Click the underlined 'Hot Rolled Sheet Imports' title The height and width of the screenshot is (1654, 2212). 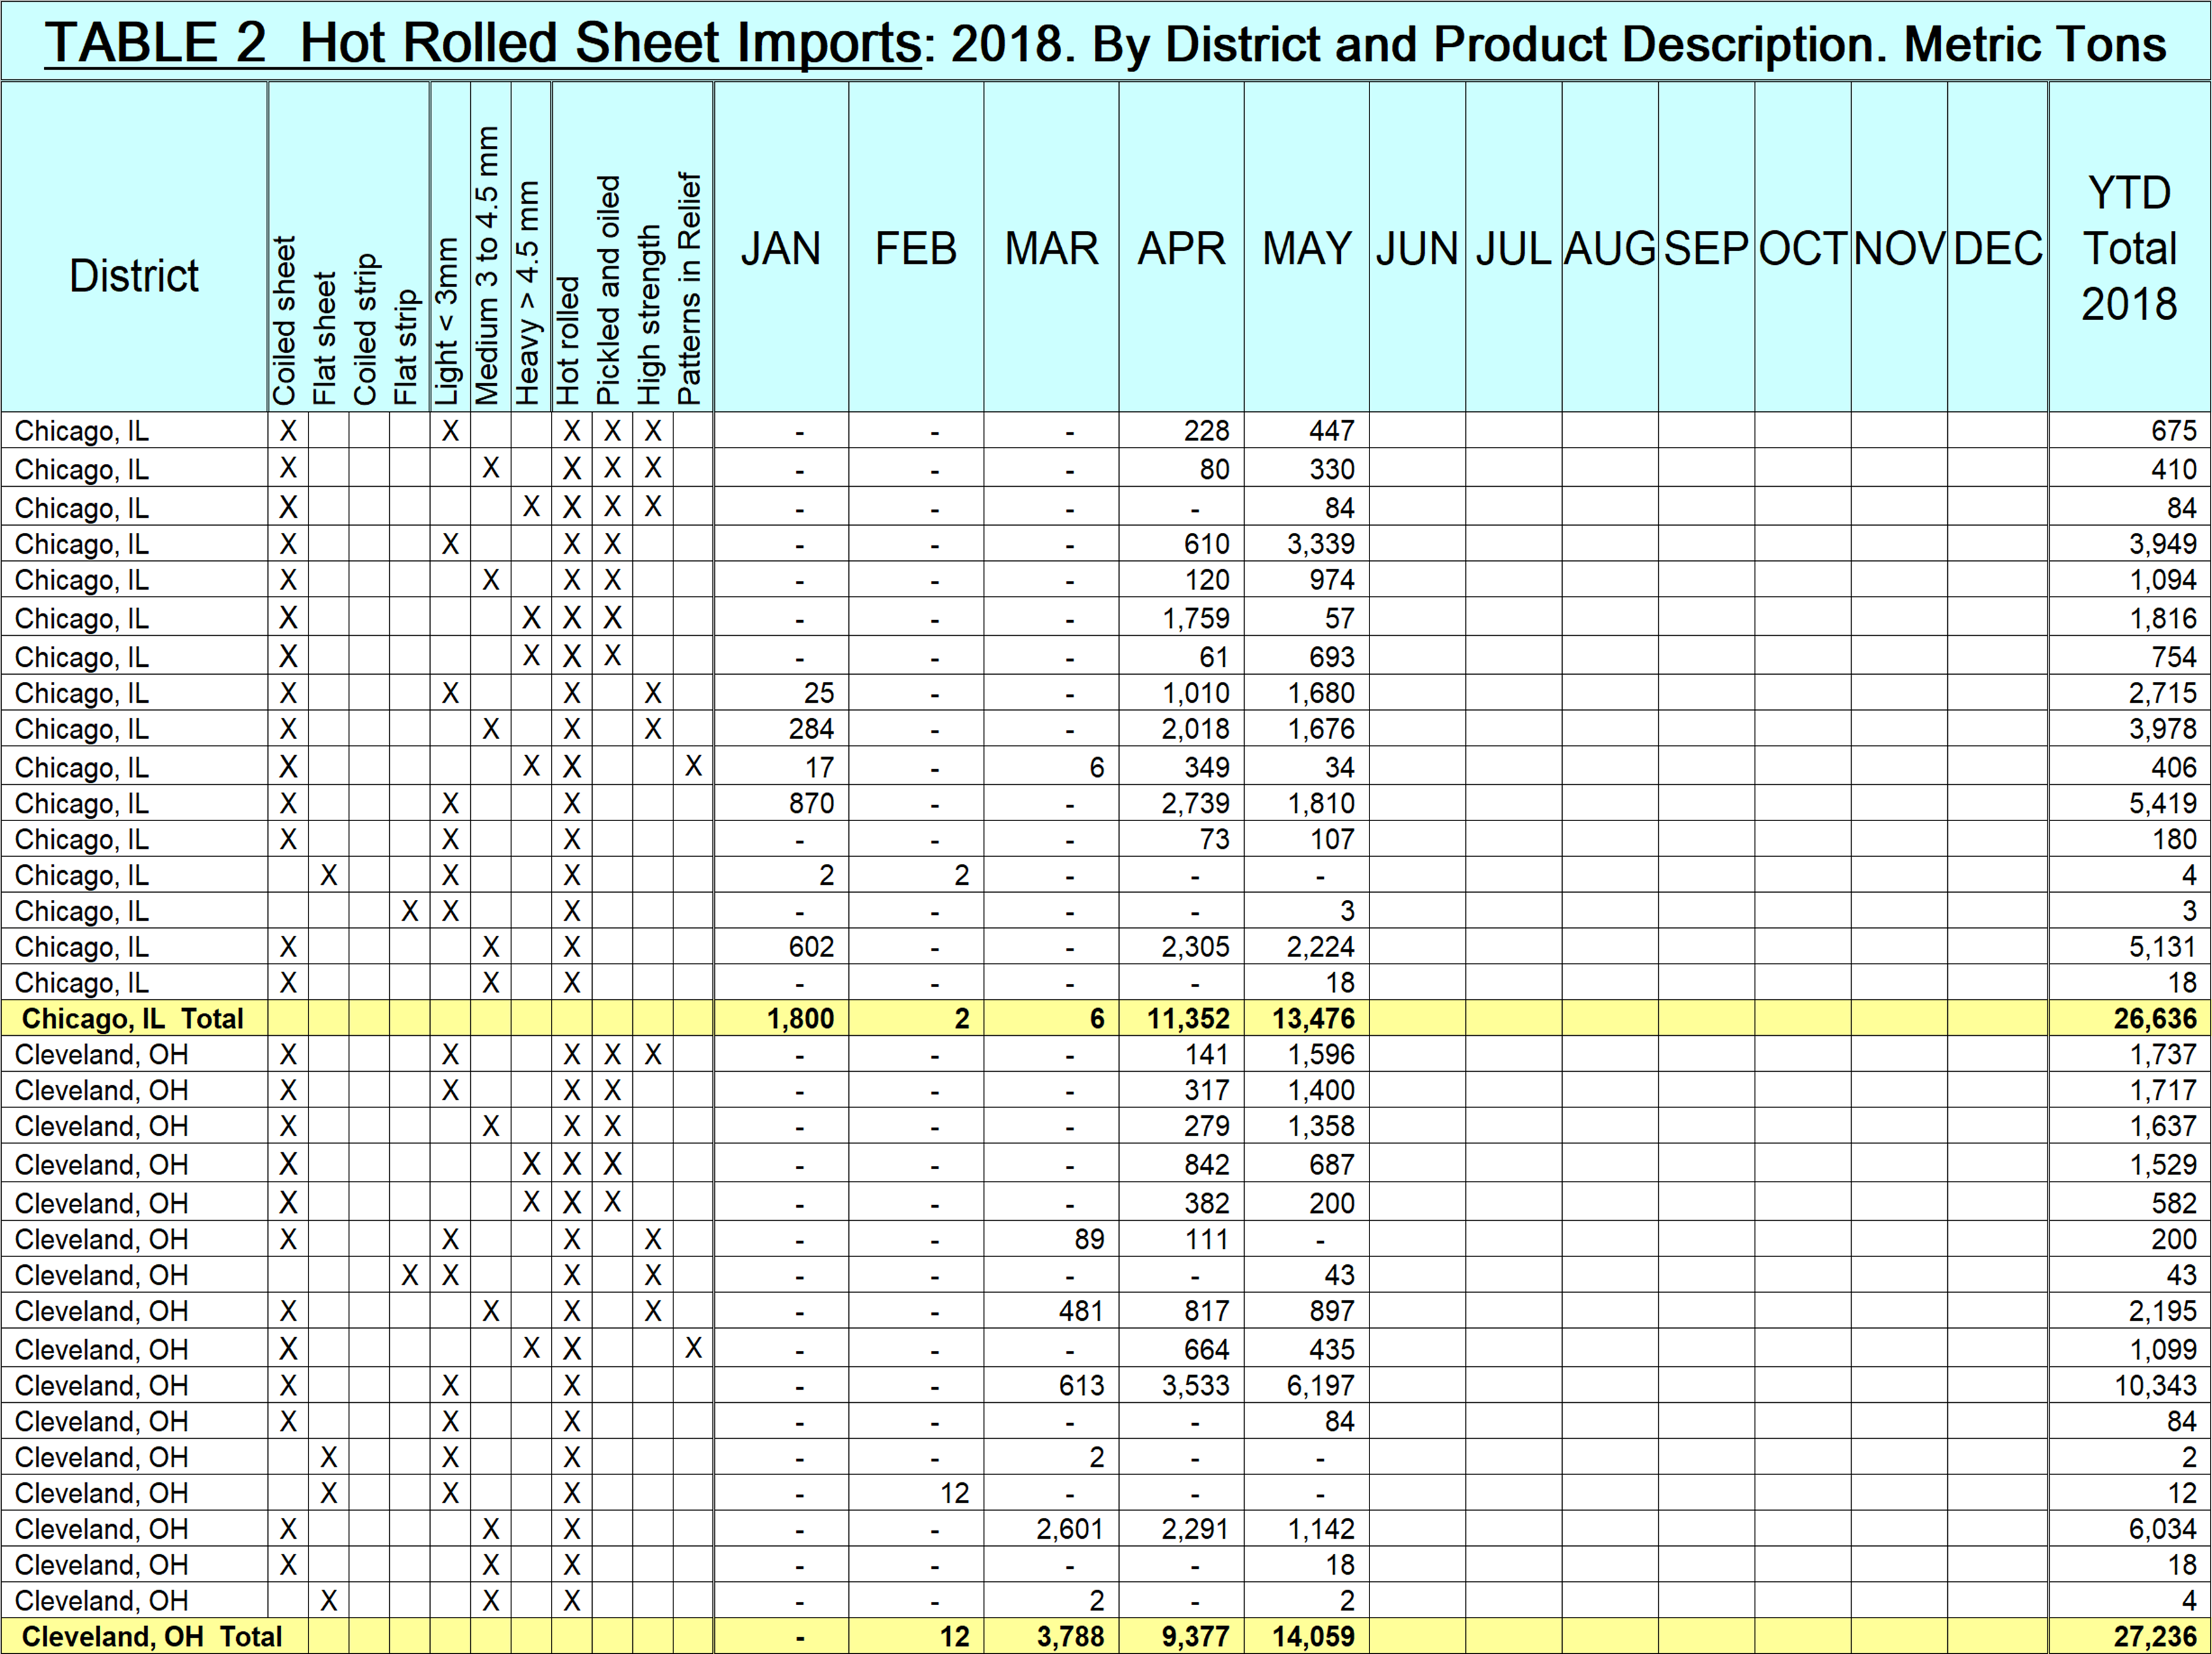coord(609,44)
